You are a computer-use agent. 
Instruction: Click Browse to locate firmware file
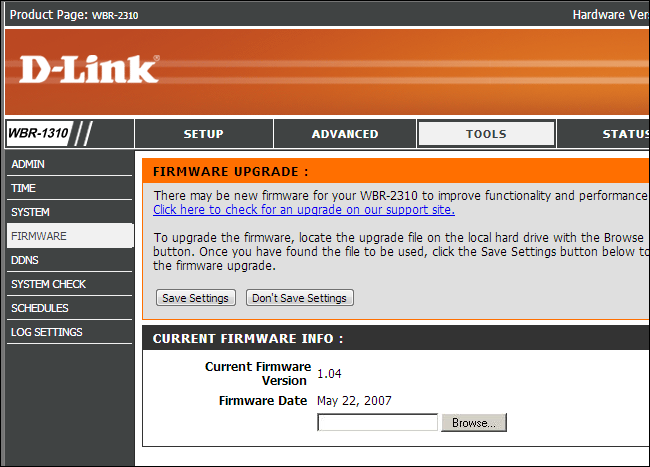(x=474, y=423)
